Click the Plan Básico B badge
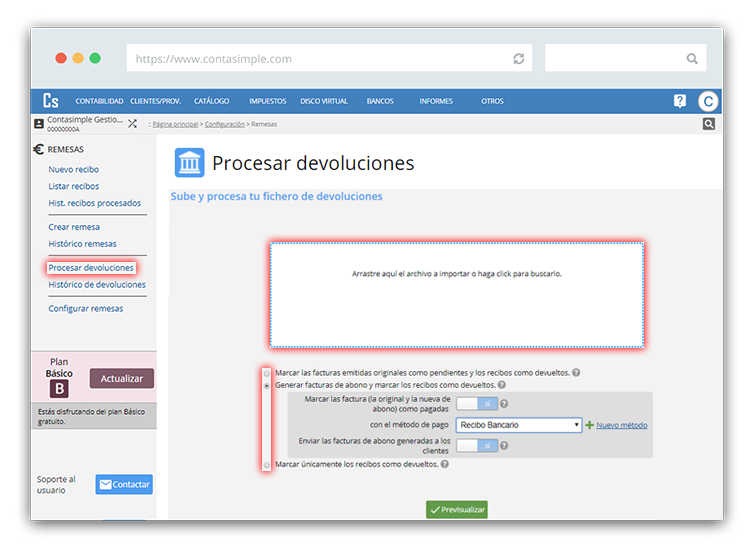 click(x=59, y=389)
